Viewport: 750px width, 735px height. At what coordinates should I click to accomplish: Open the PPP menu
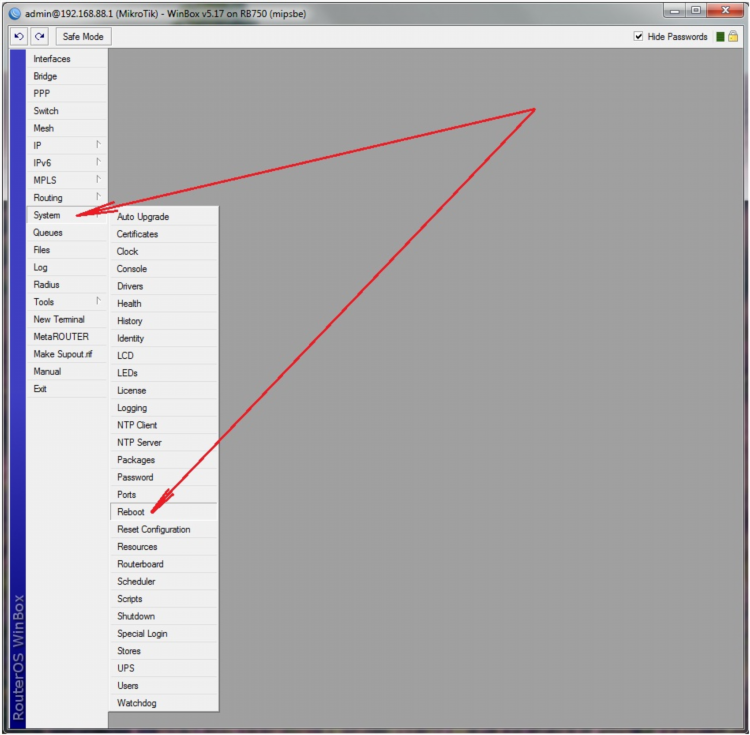click(66, 93)
